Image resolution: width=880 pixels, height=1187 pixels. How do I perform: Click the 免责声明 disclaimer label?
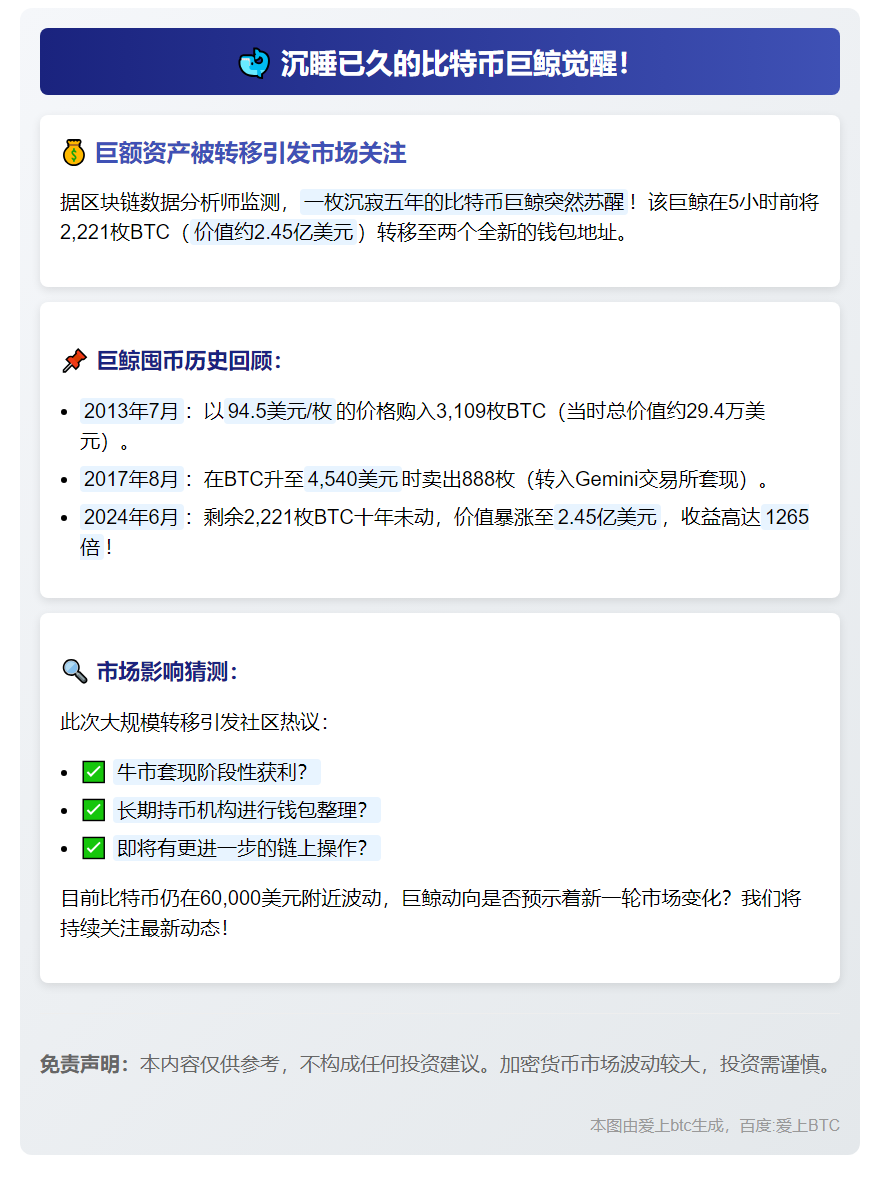(84, 1064)
